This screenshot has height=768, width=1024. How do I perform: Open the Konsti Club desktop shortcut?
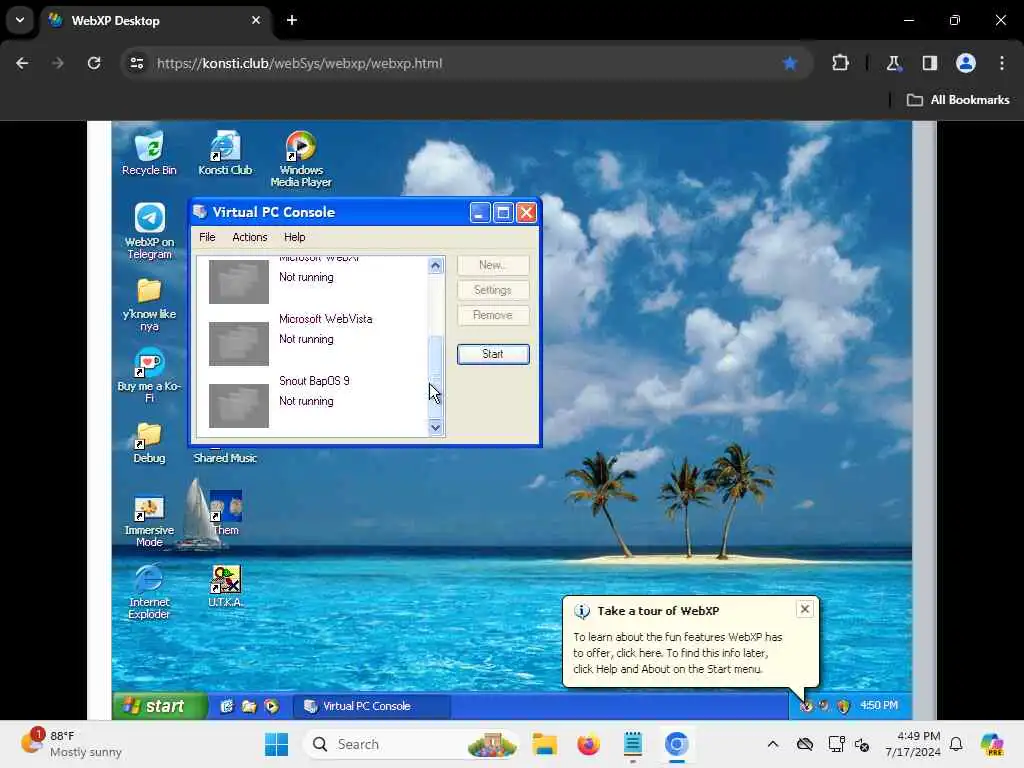click(x=225, y=153)
